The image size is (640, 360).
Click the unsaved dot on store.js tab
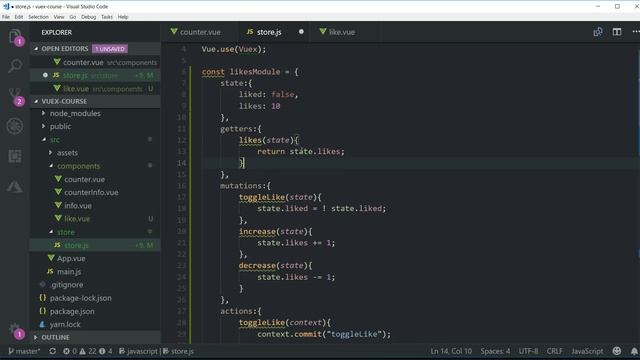point(301,32)
